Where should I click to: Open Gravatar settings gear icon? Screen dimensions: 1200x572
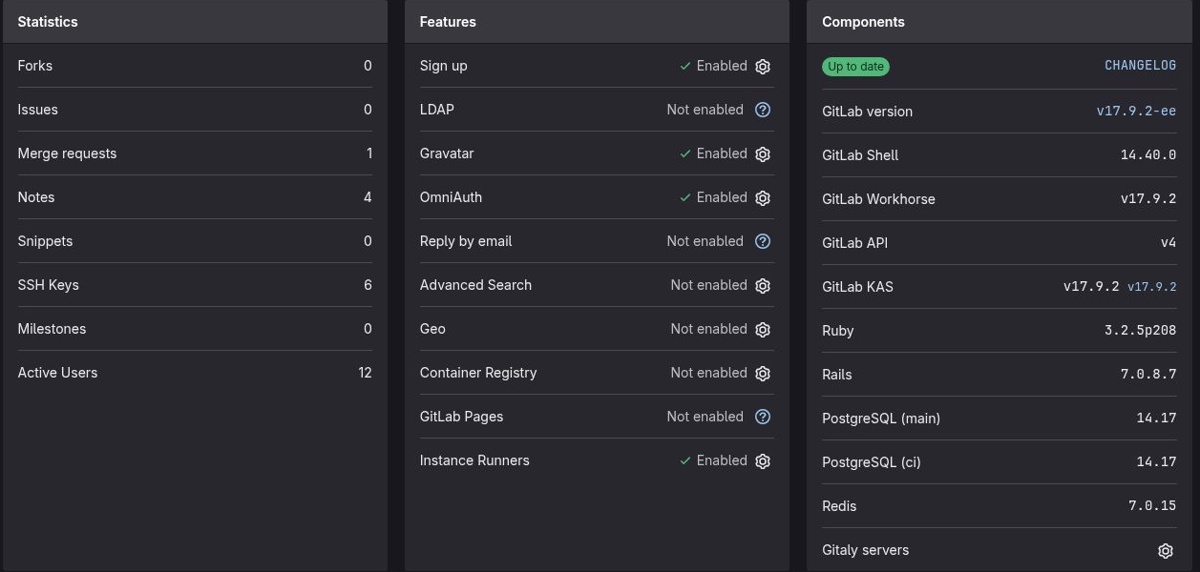pyautogui.click(x=763, y=154)
